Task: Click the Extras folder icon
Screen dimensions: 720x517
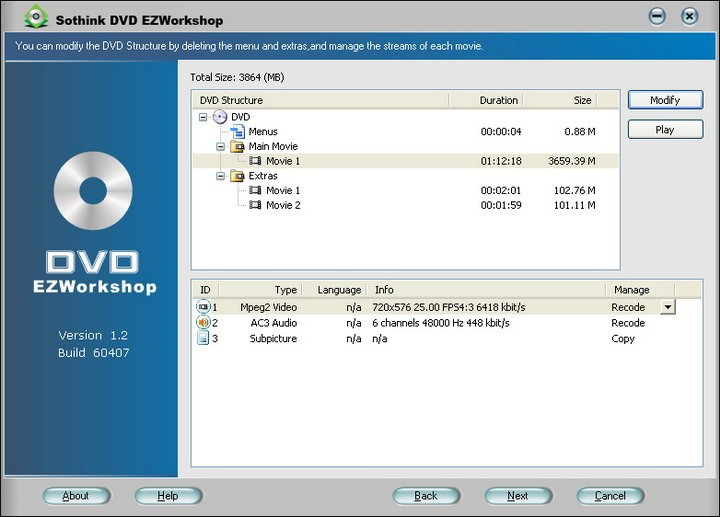Action: tap(237, 176)
